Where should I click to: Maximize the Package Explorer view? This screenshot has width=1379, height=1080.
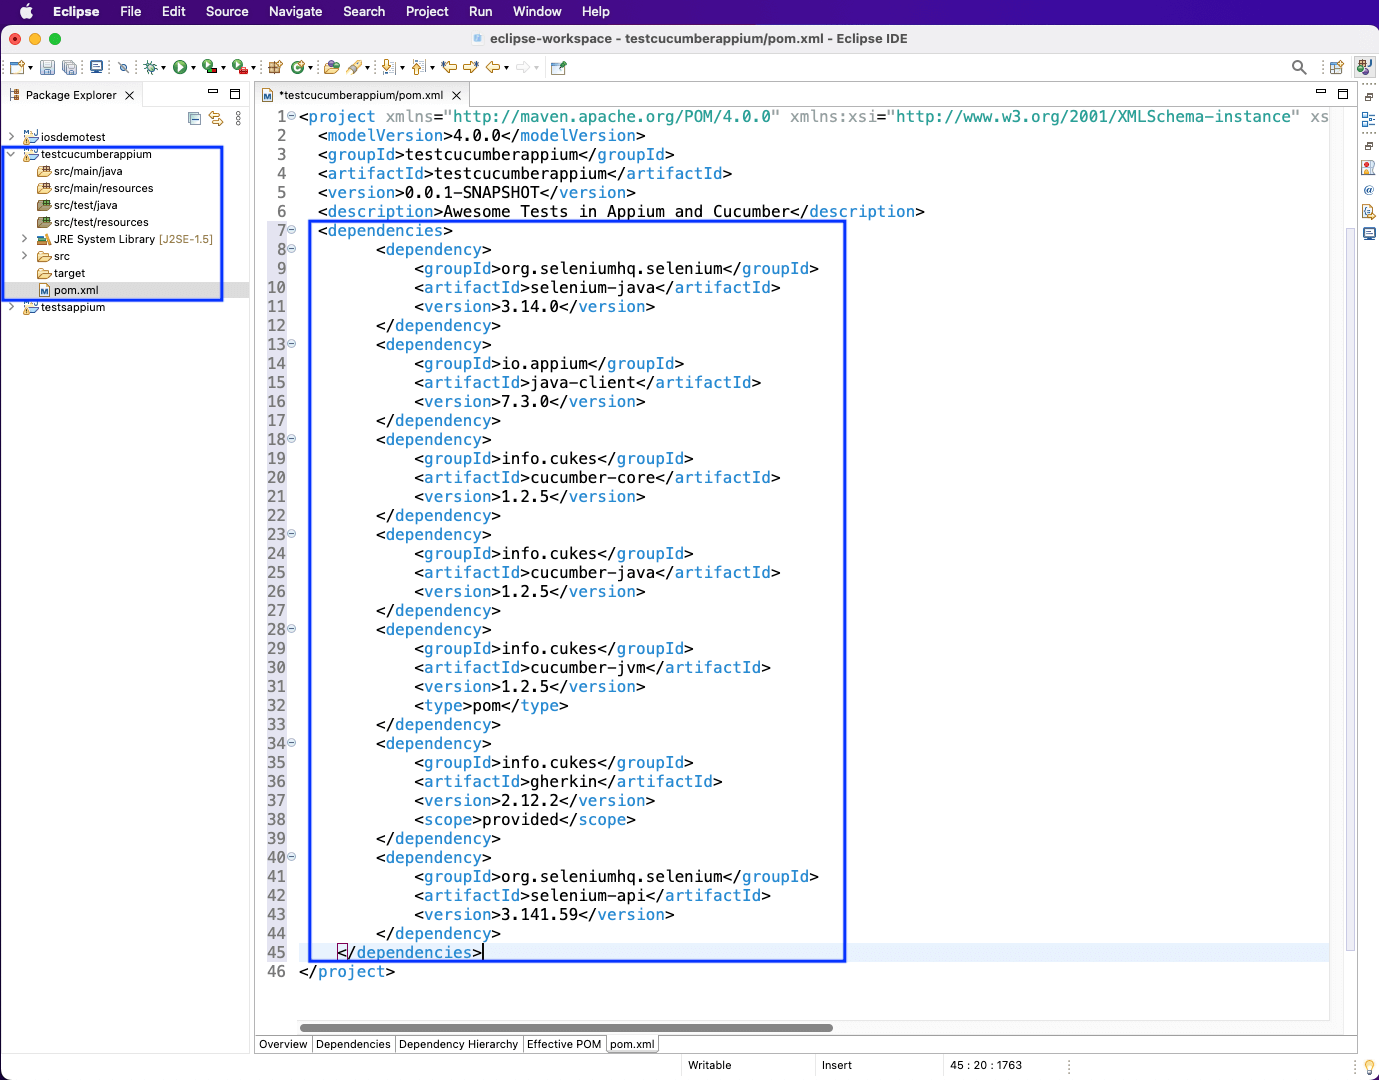(235, 93)
